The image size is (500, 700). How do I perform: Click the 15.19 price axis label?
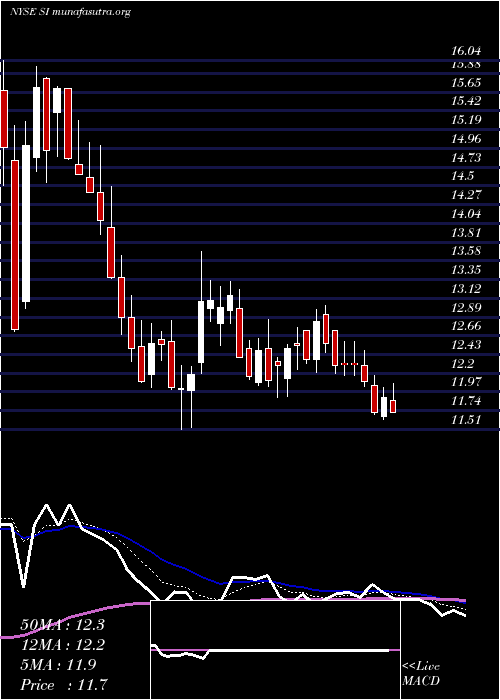click(466, 120)
